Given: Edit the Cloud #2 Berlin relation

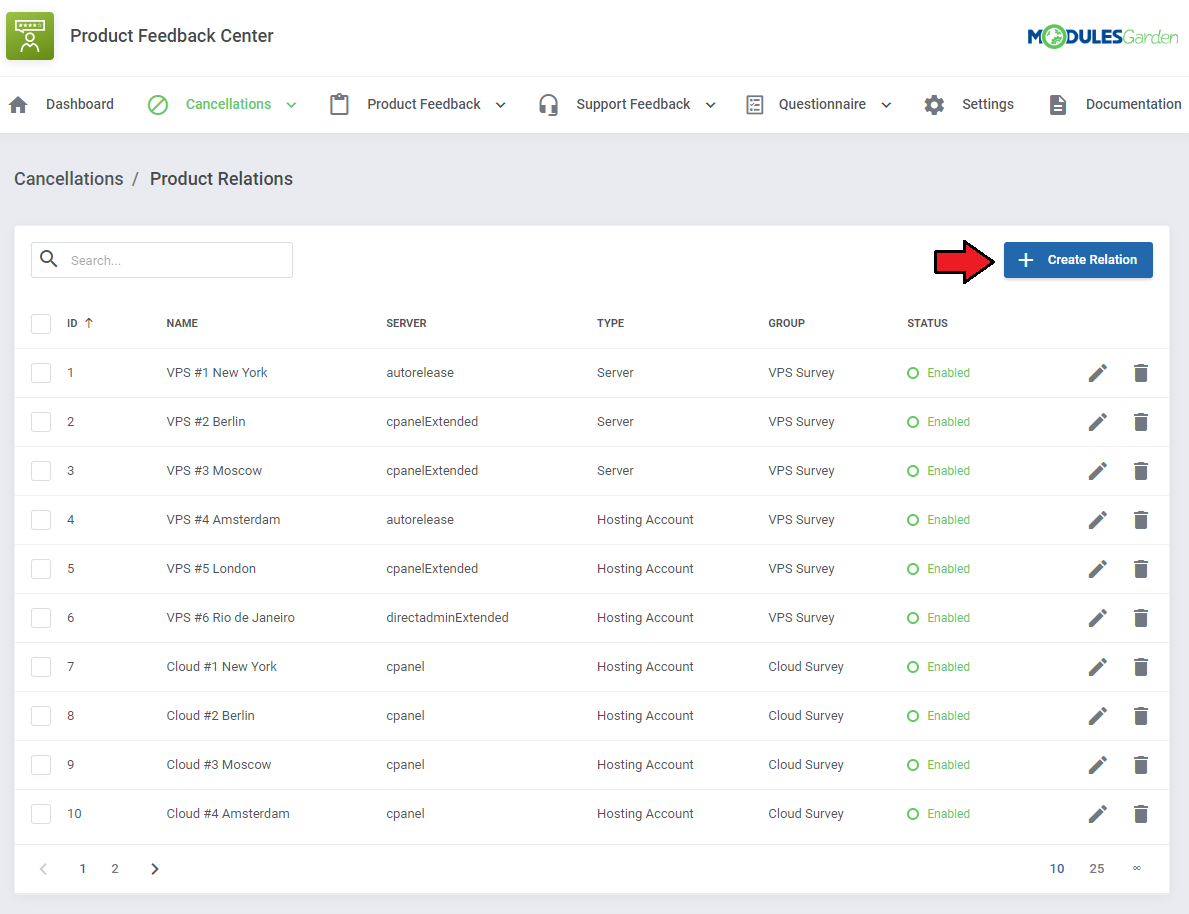Looking at the screenshot, I should click(1097, 716).
